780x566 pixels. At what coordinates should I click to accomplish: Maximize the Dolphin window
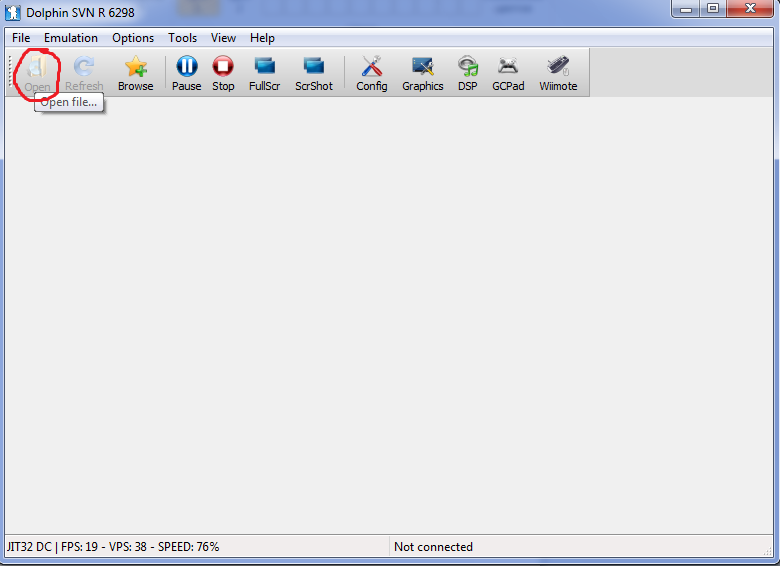712,9
